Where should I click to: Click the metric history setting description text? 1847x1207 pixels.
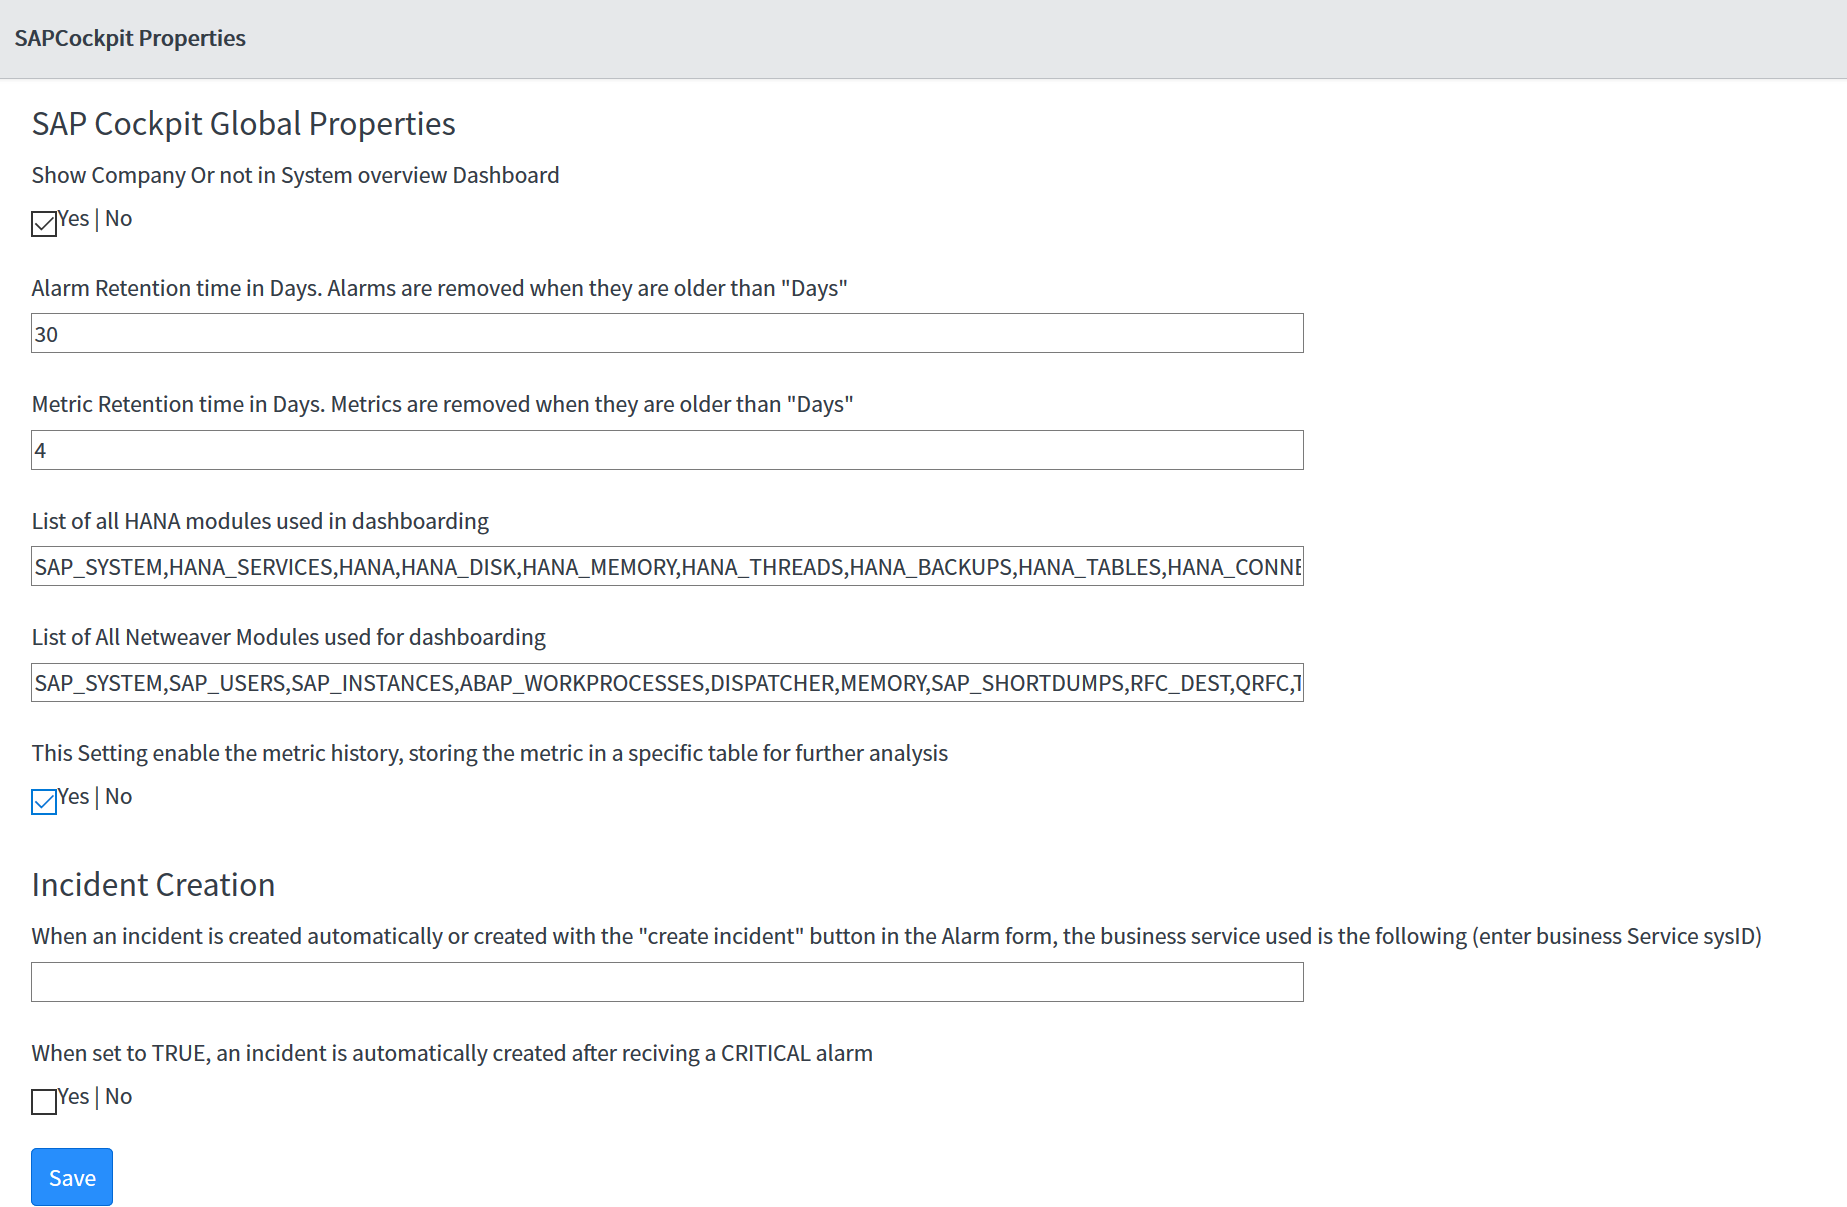click(x=489, y=753)
